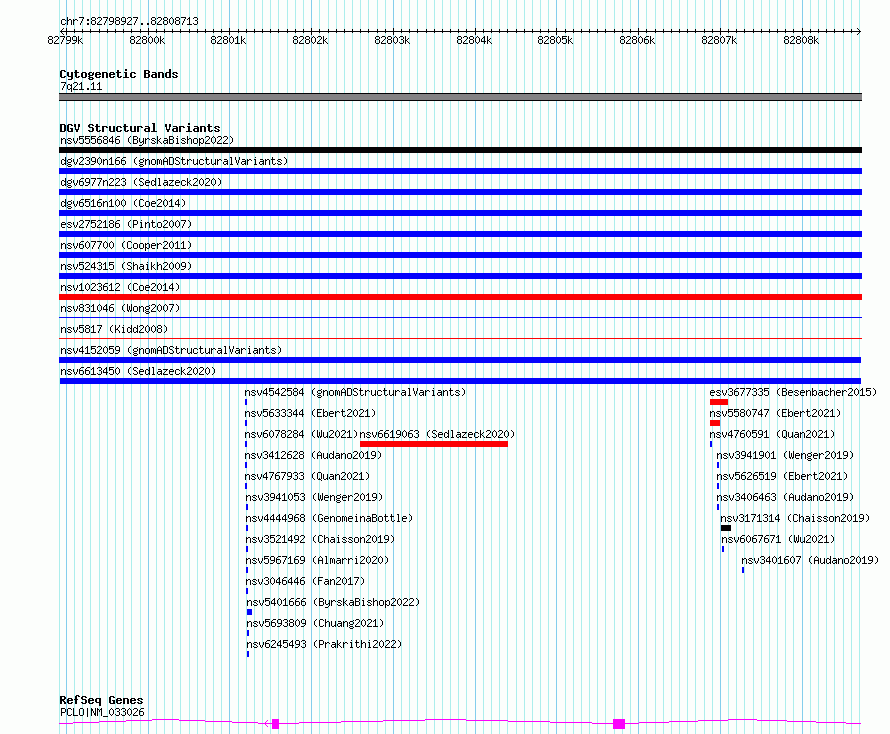Click the RefSeq Genes track title
This screenshot has height=734, width=890.
coord(101,701)
